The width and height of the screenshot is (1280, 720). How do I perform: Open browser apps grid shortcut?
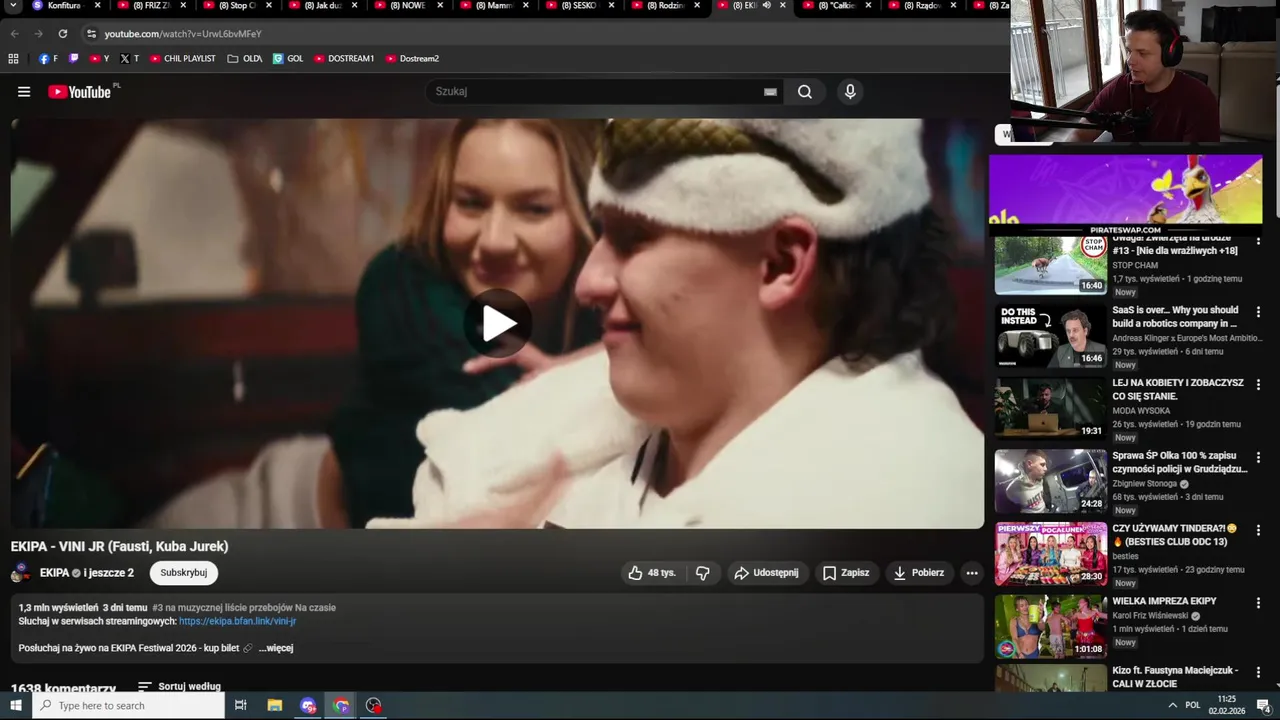13,59
